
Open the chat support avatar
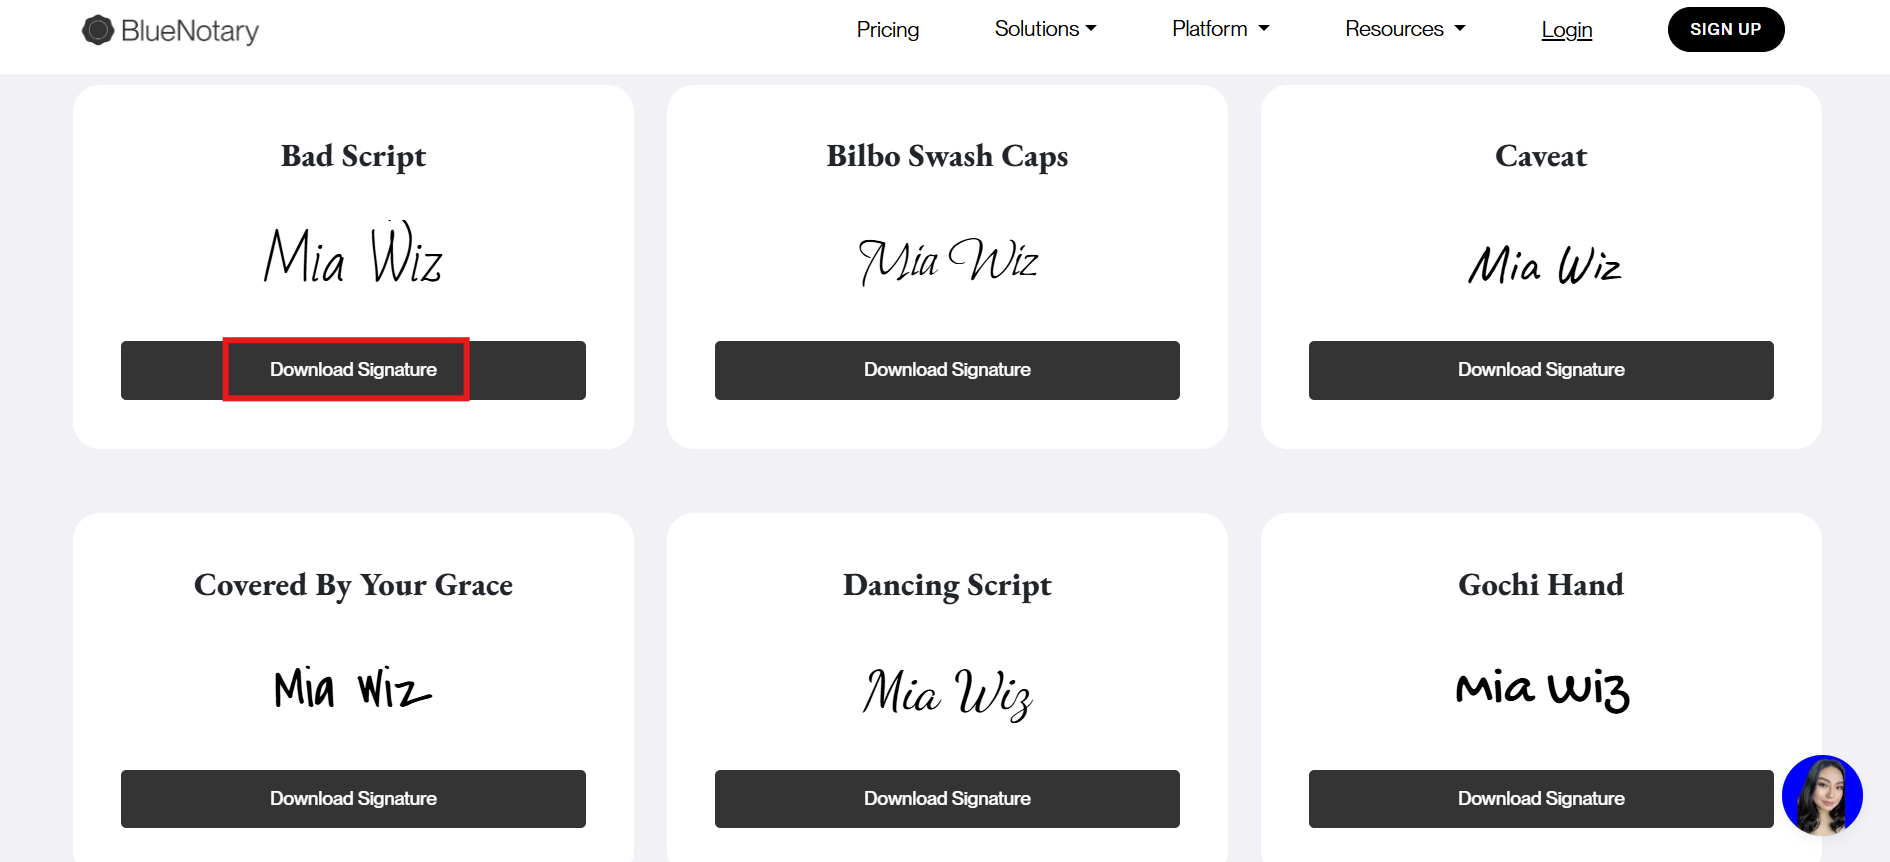tap(1821, 795)
